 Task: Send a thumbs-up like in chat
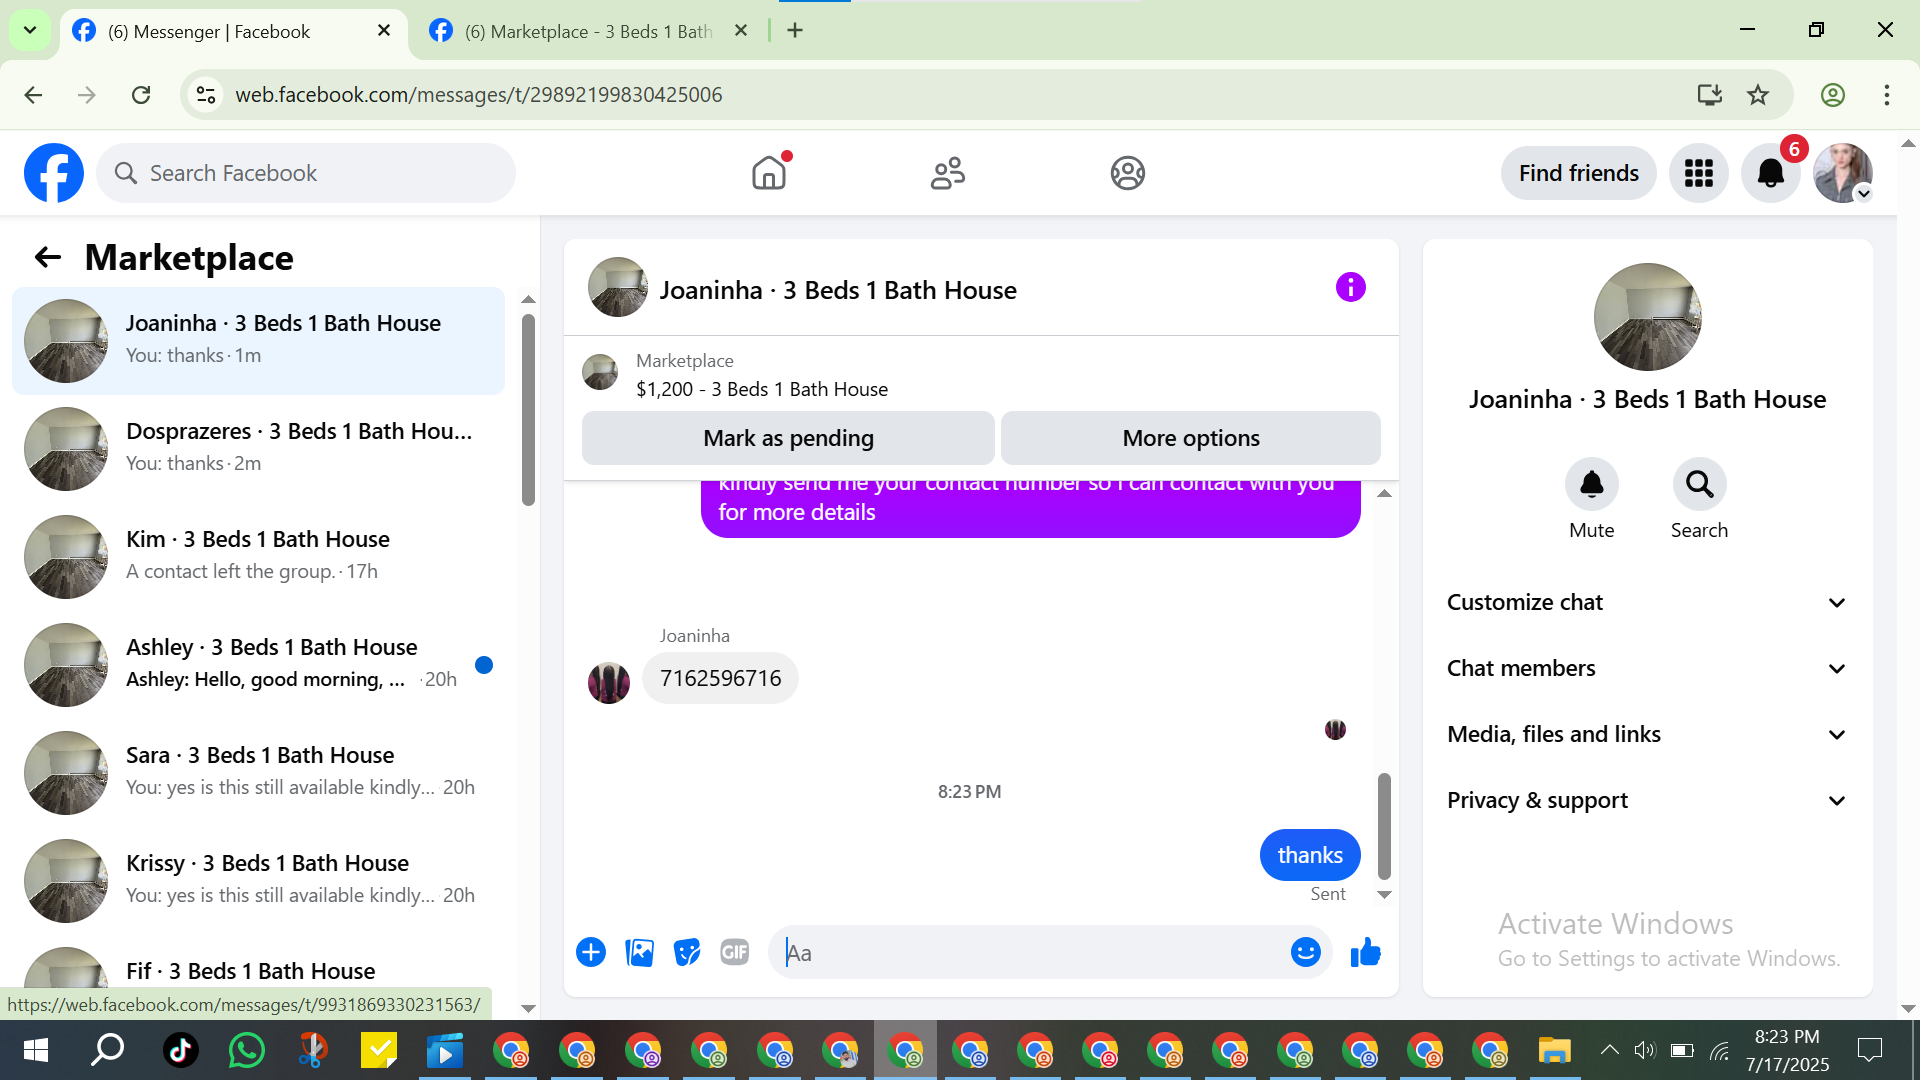coord(1365,953)
